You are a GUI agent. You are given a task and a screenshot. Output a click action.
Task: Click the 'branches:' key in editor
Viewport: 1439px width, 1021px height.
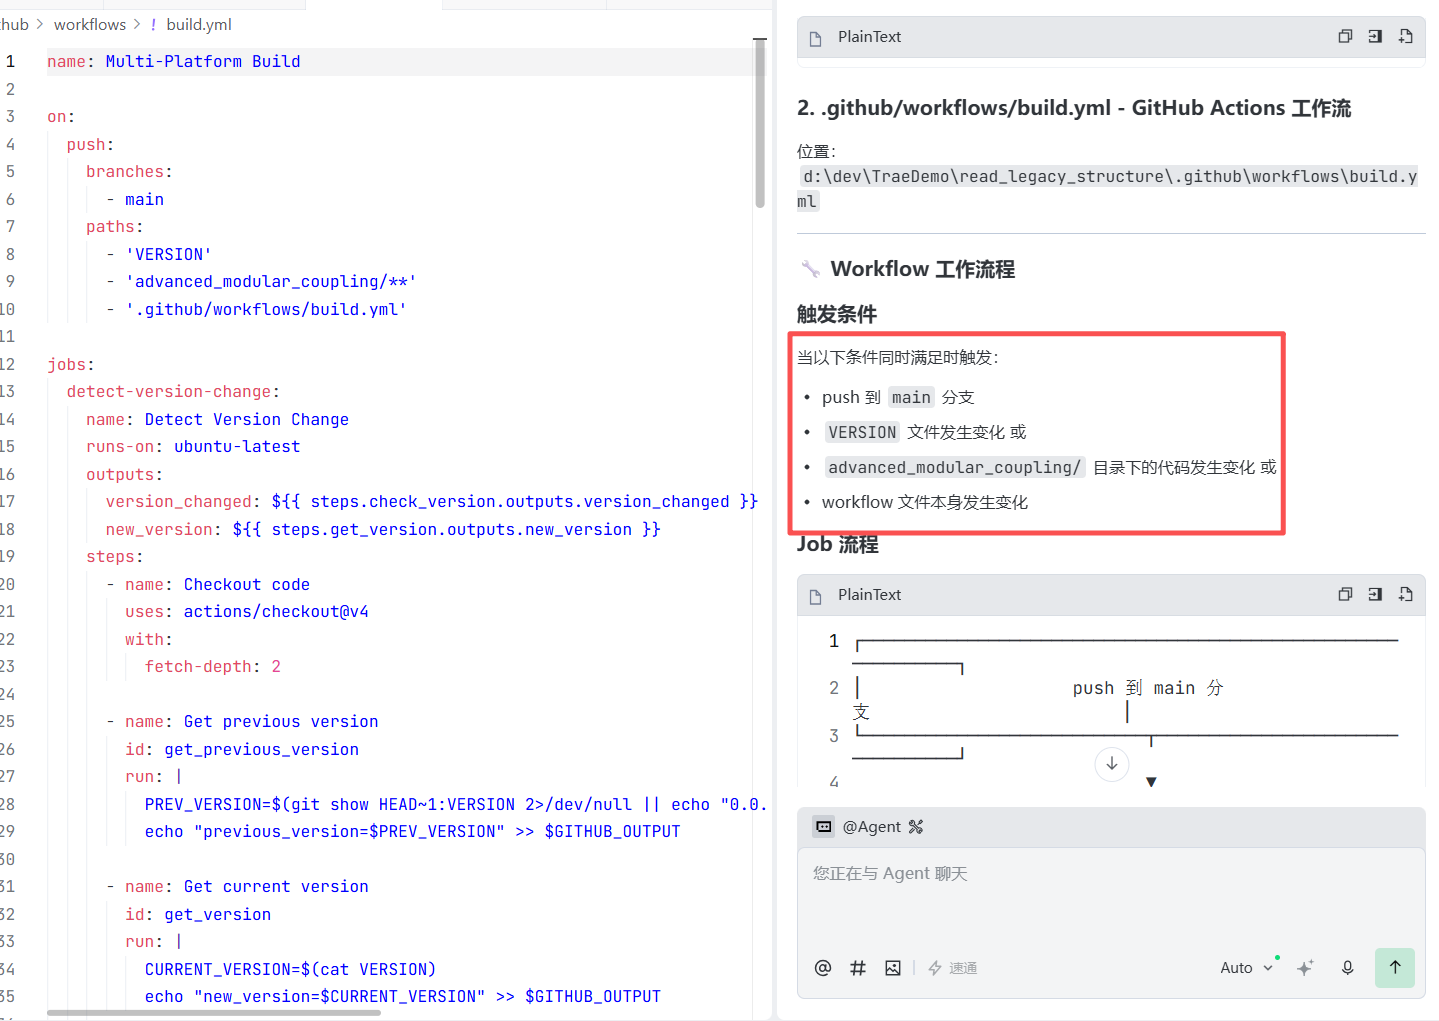coord(129,171)
